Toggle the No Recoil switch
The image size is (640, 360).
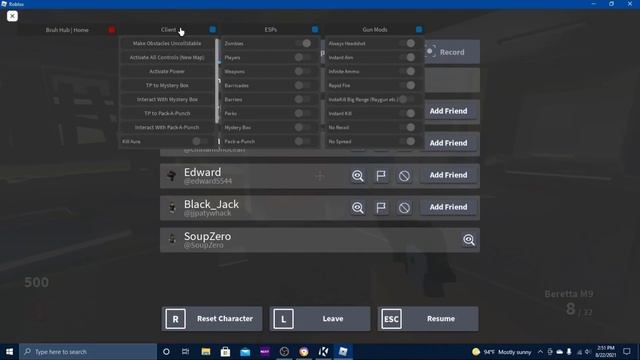(x=407, y=127)
